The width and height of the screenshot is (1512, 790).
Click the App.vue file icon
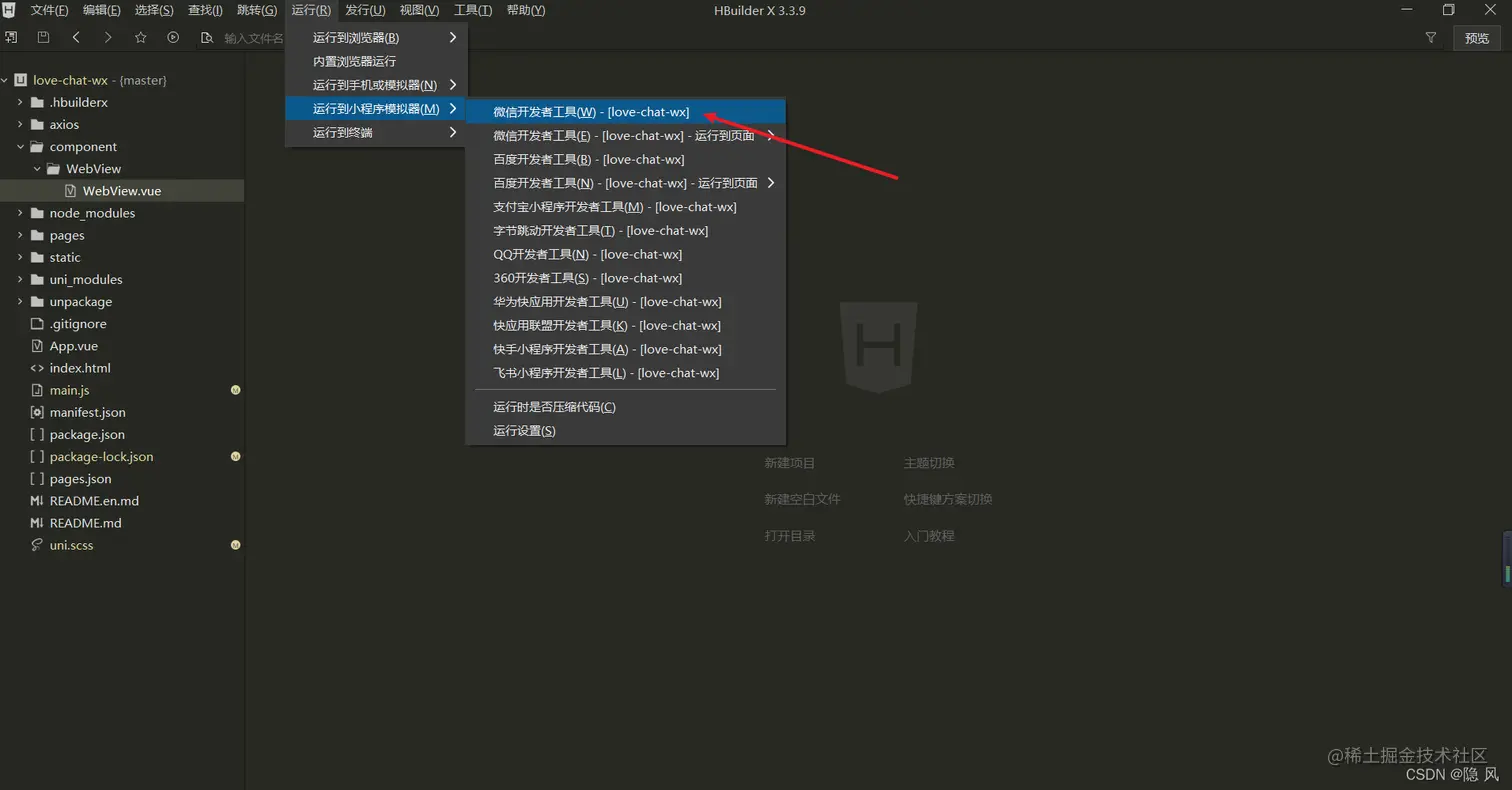[37, 345]
